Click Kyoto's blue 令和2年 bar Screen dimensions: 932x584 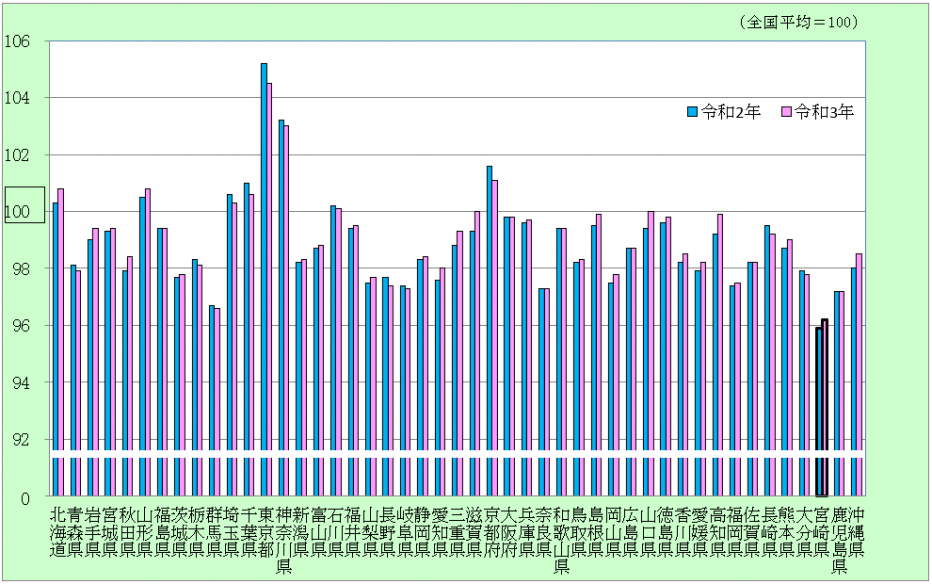tap(489, 331)
